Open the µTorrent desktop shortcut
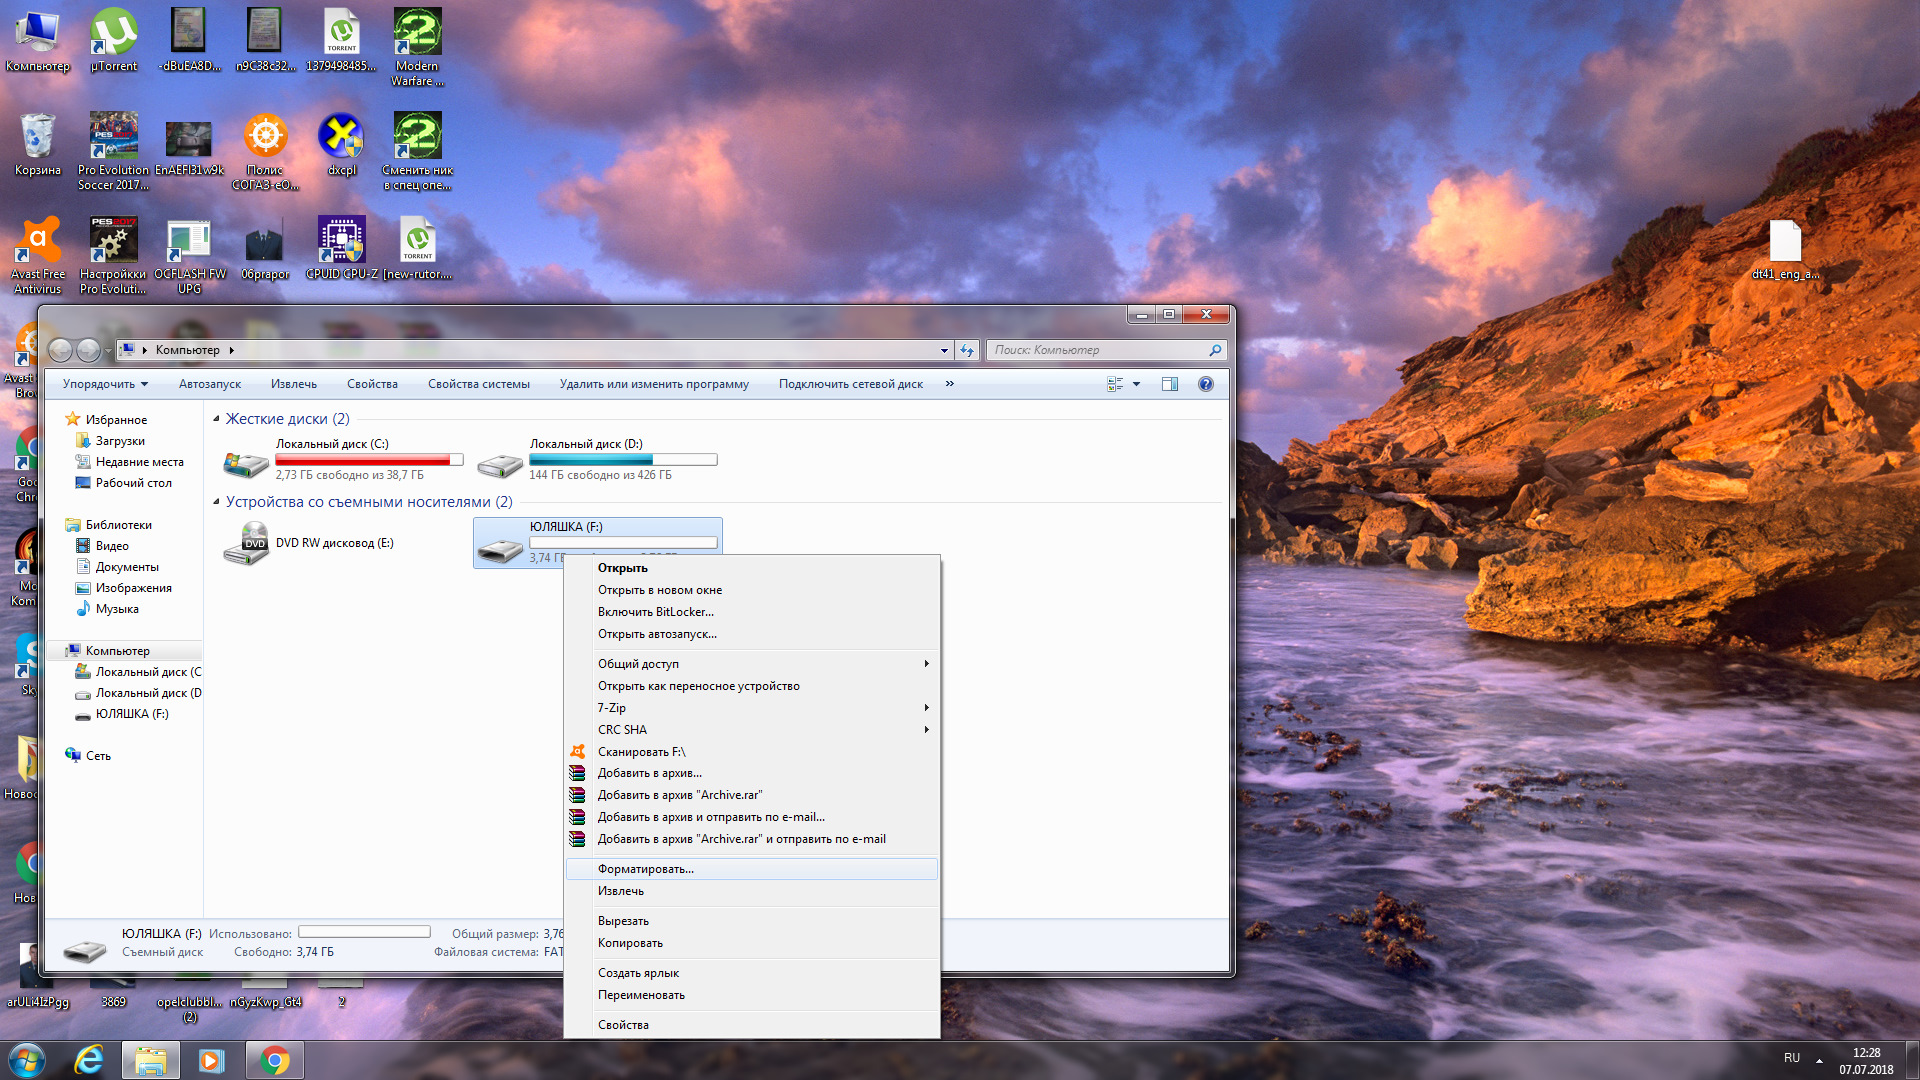The image size is (1920, 1080). [x=113, y=40]
